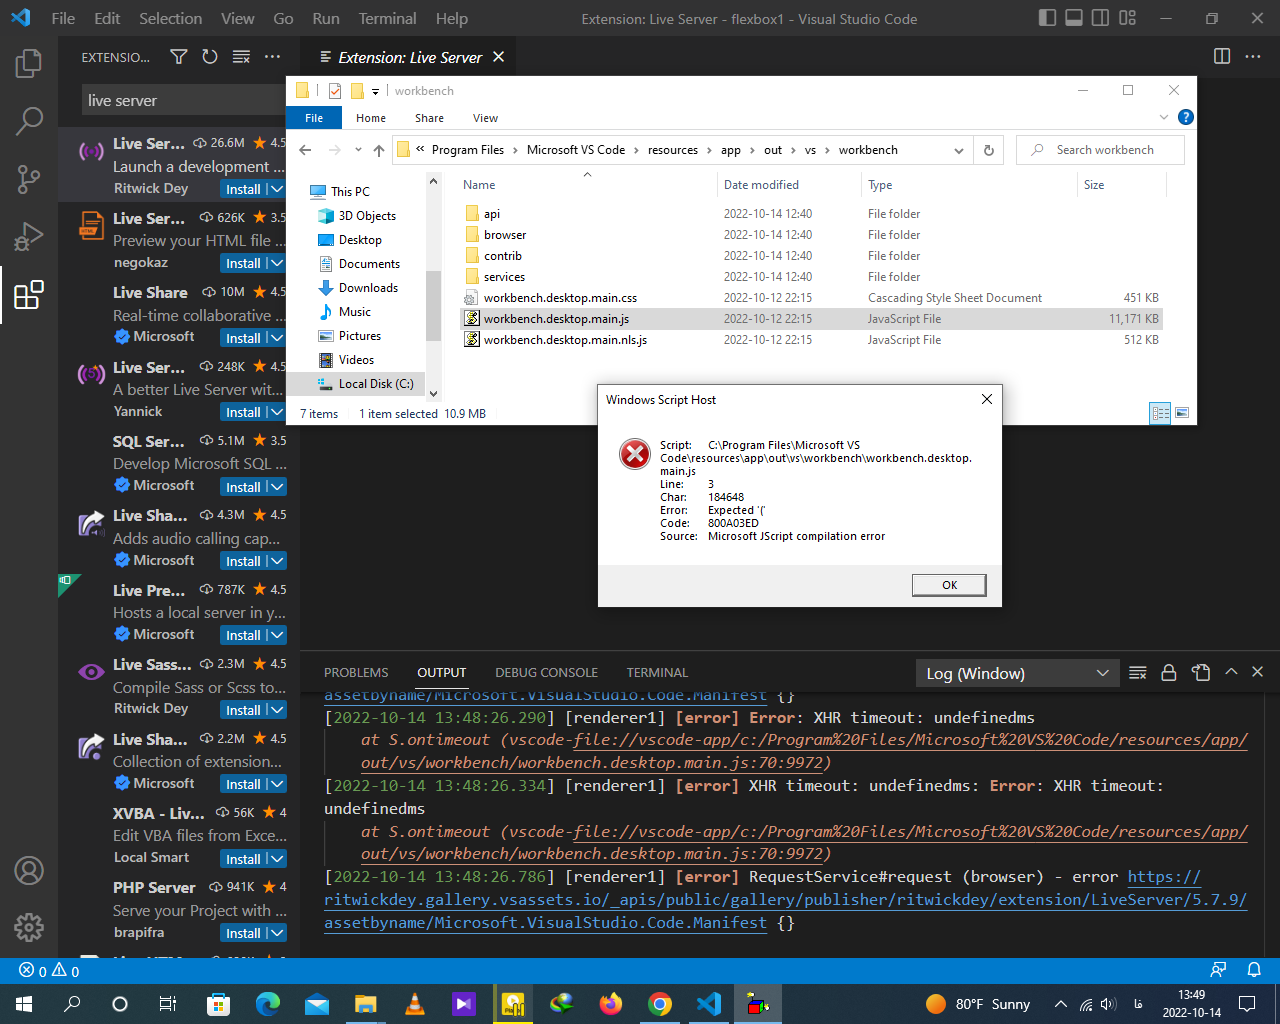Open the feedback icon in status bar
Image resolution: width=1280 pixels, height=1024 pixels.
coord(1218,970)
